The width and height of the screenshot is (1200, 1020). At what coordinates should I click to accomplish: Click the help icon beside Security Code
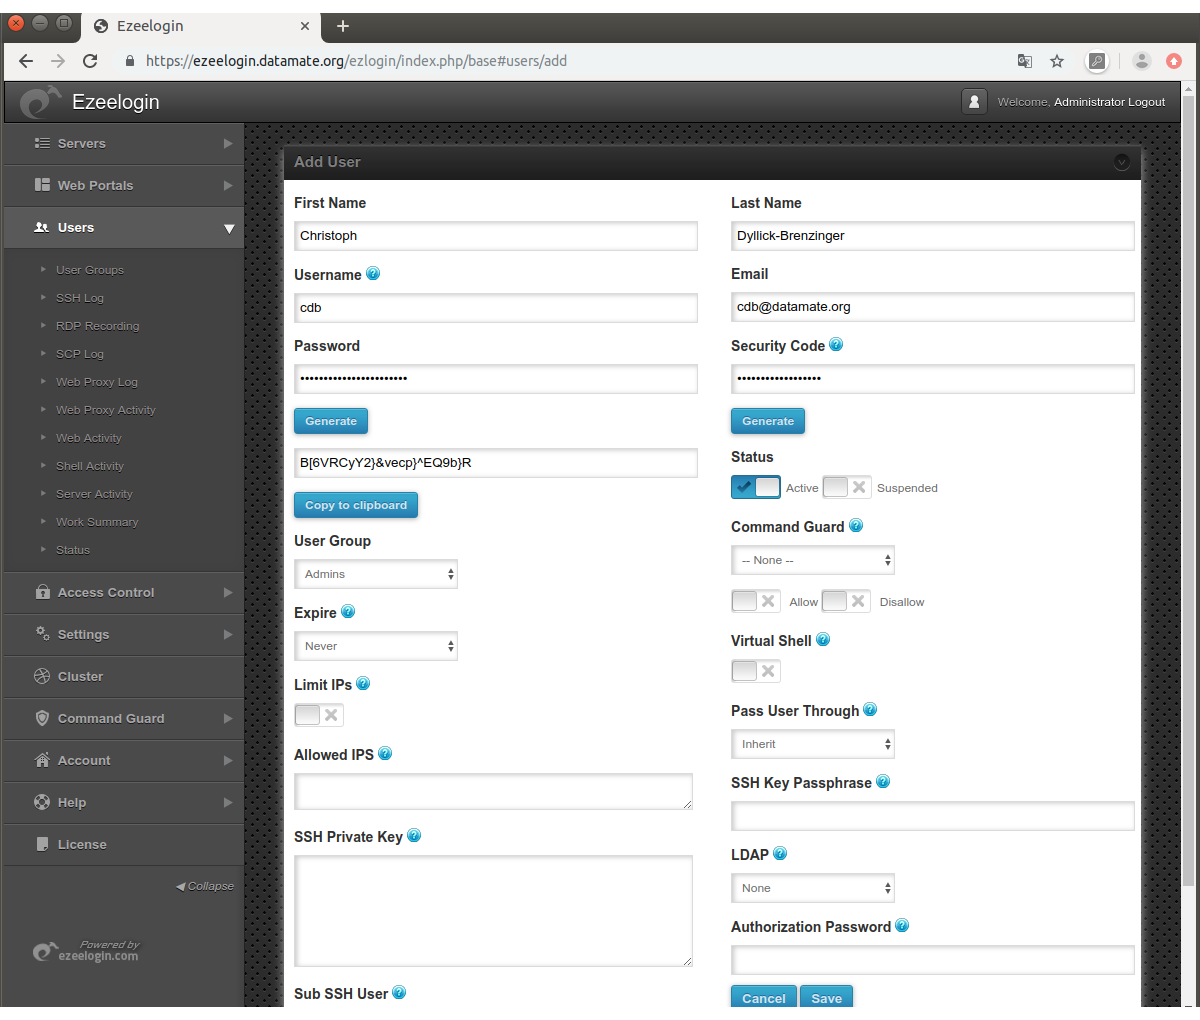(x=836, y=345)
